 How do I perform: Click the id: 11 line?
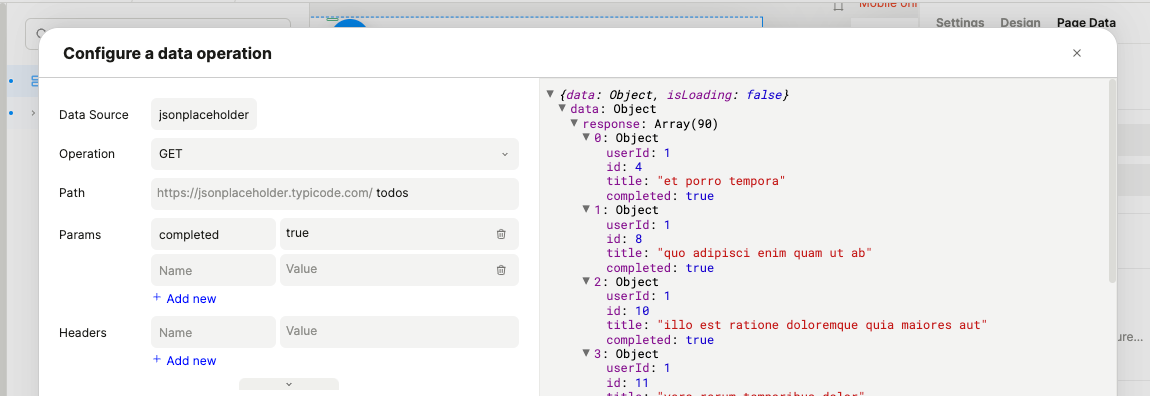tap(627, 383)
